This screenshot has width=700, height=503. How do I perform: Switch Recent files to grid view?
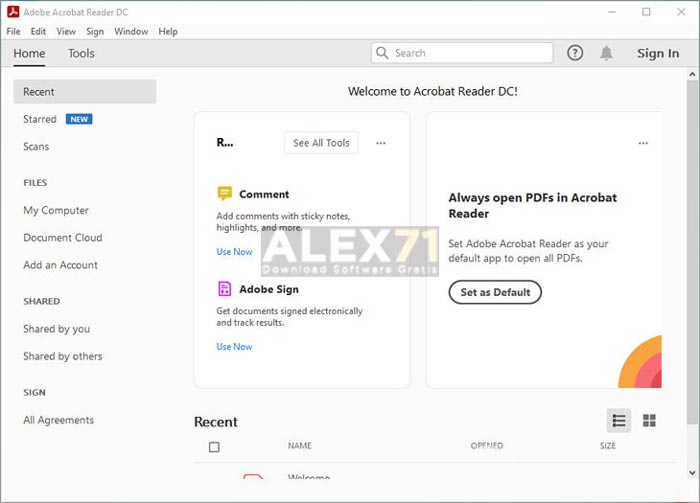click(x=649, y=420)
